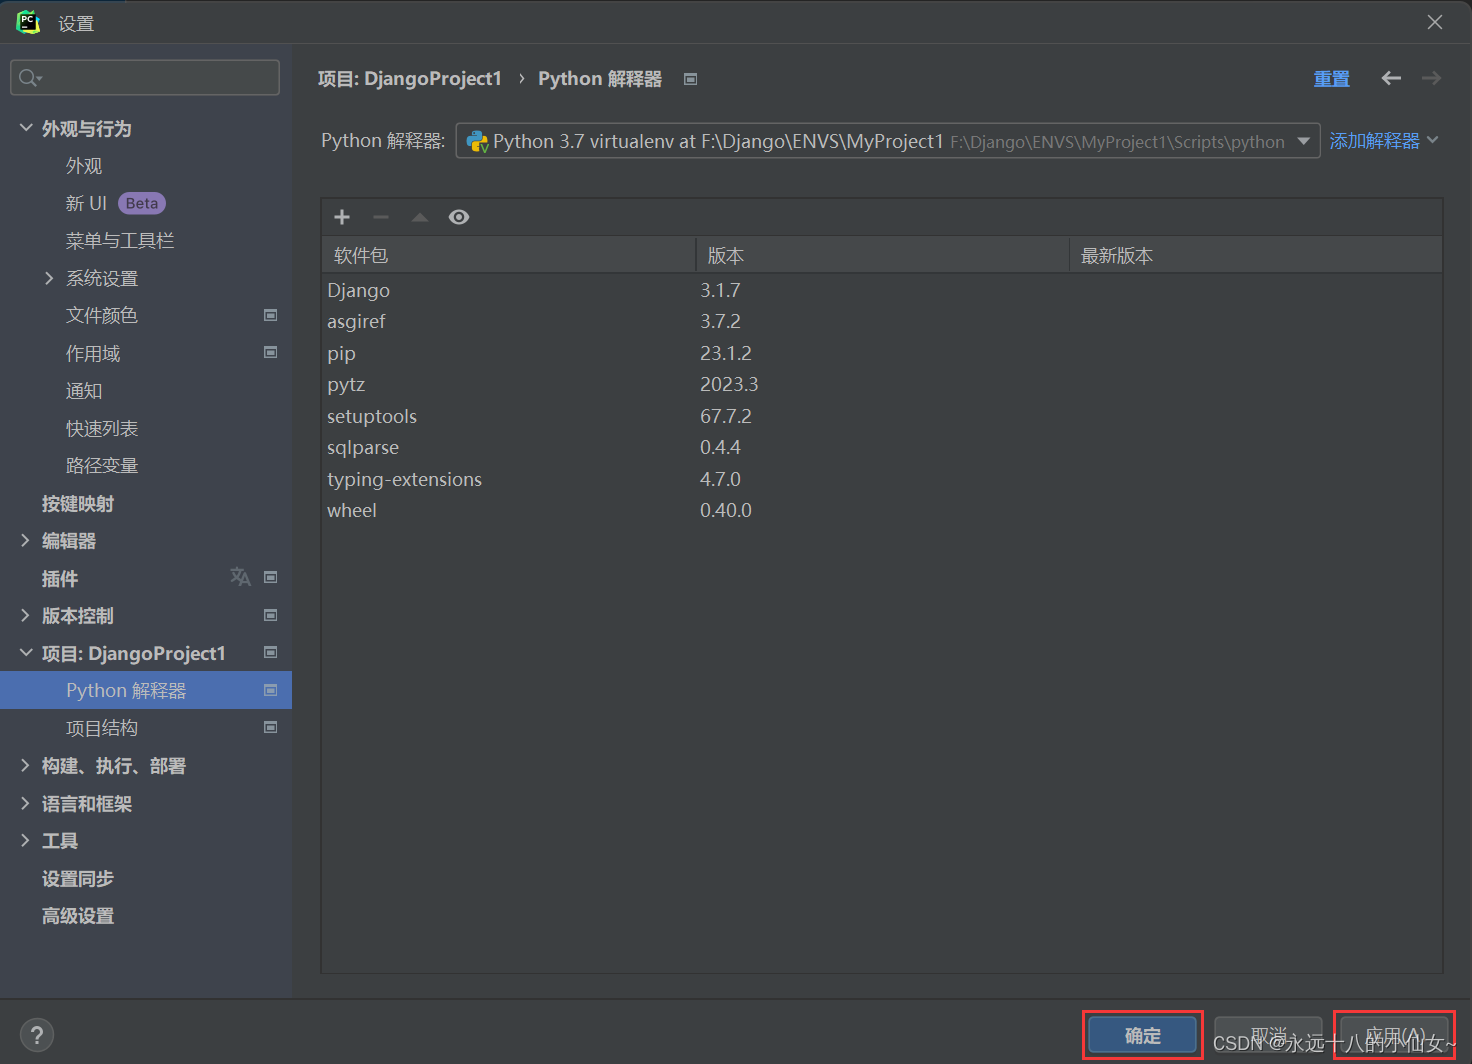Select the setuptools package row
This screenshot has height=1064, width=1472.
pos(882,416)
